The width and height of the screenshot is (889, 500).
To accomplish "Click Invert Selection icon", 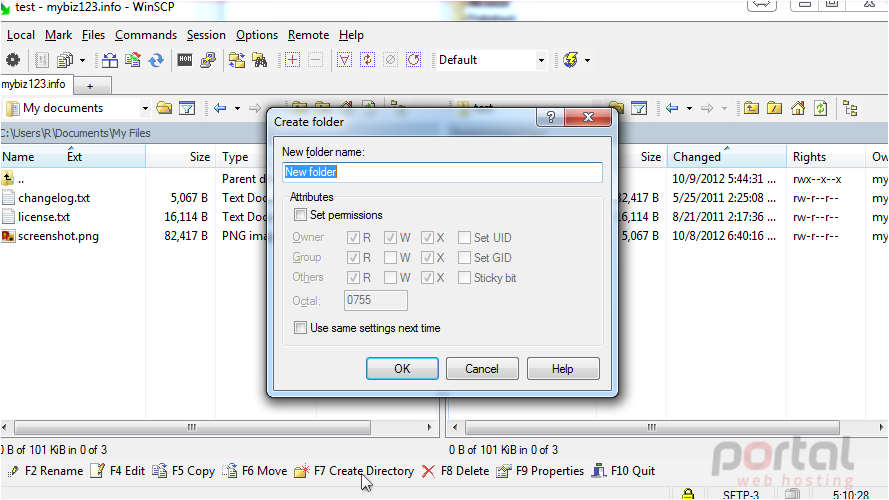I will 367,60.
